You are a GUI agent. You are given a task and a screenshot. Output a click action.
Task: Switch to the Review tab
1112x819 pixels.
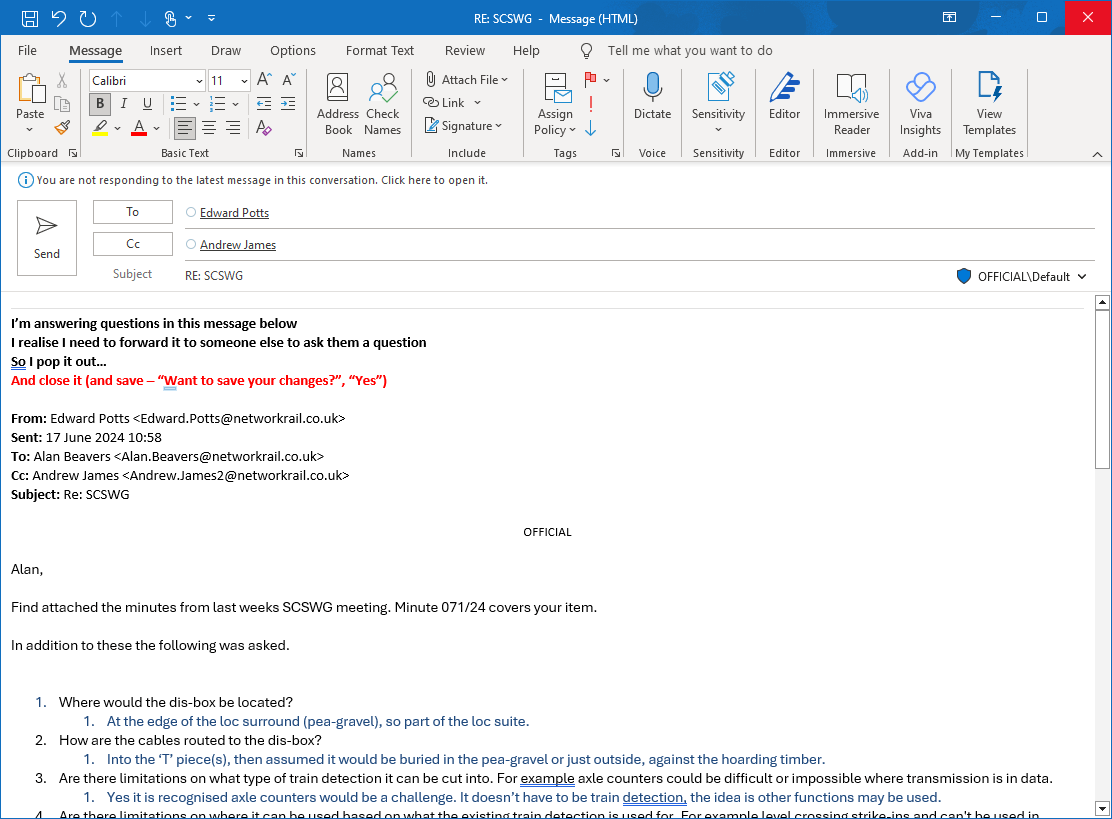[465, 50]
